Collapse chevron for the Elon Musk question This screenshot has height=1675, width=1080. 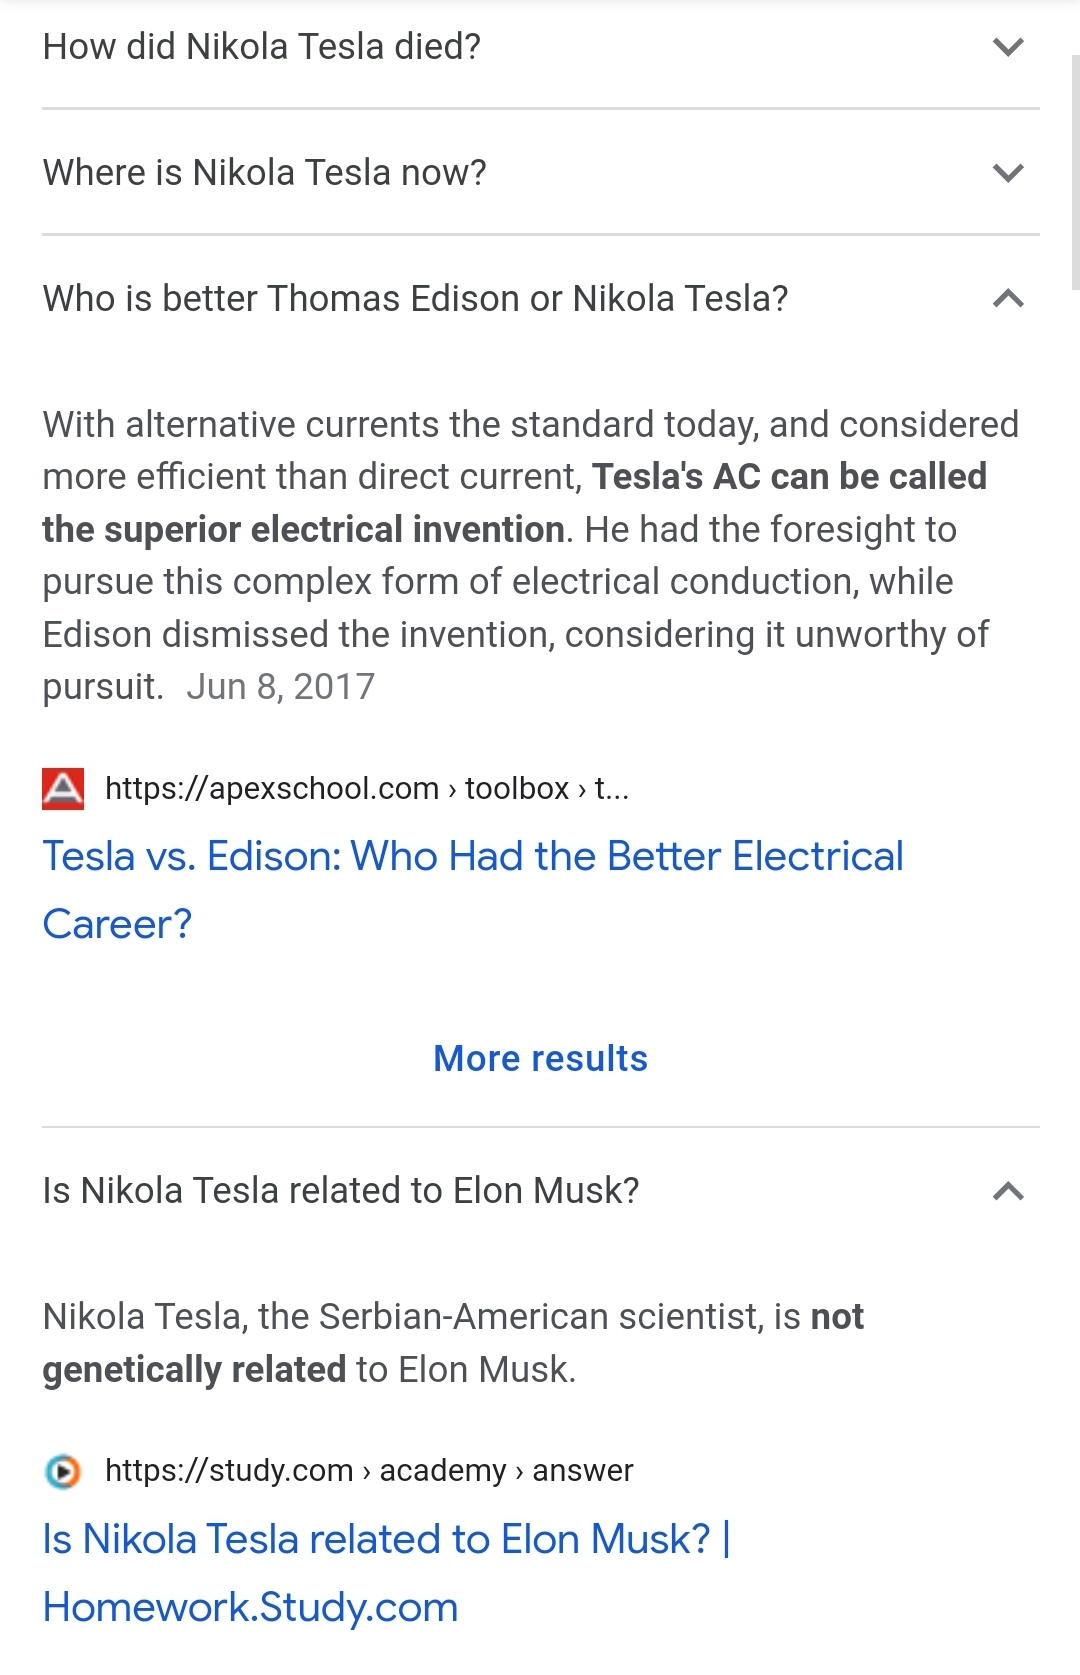click(x=1008, y=1191)
